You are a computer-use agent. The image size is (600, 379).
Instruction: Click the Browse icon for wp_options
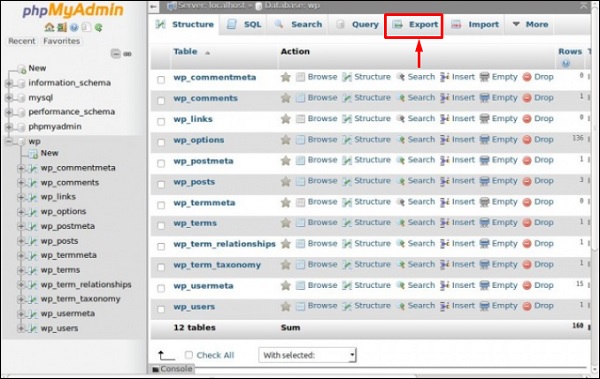(300, 140)
